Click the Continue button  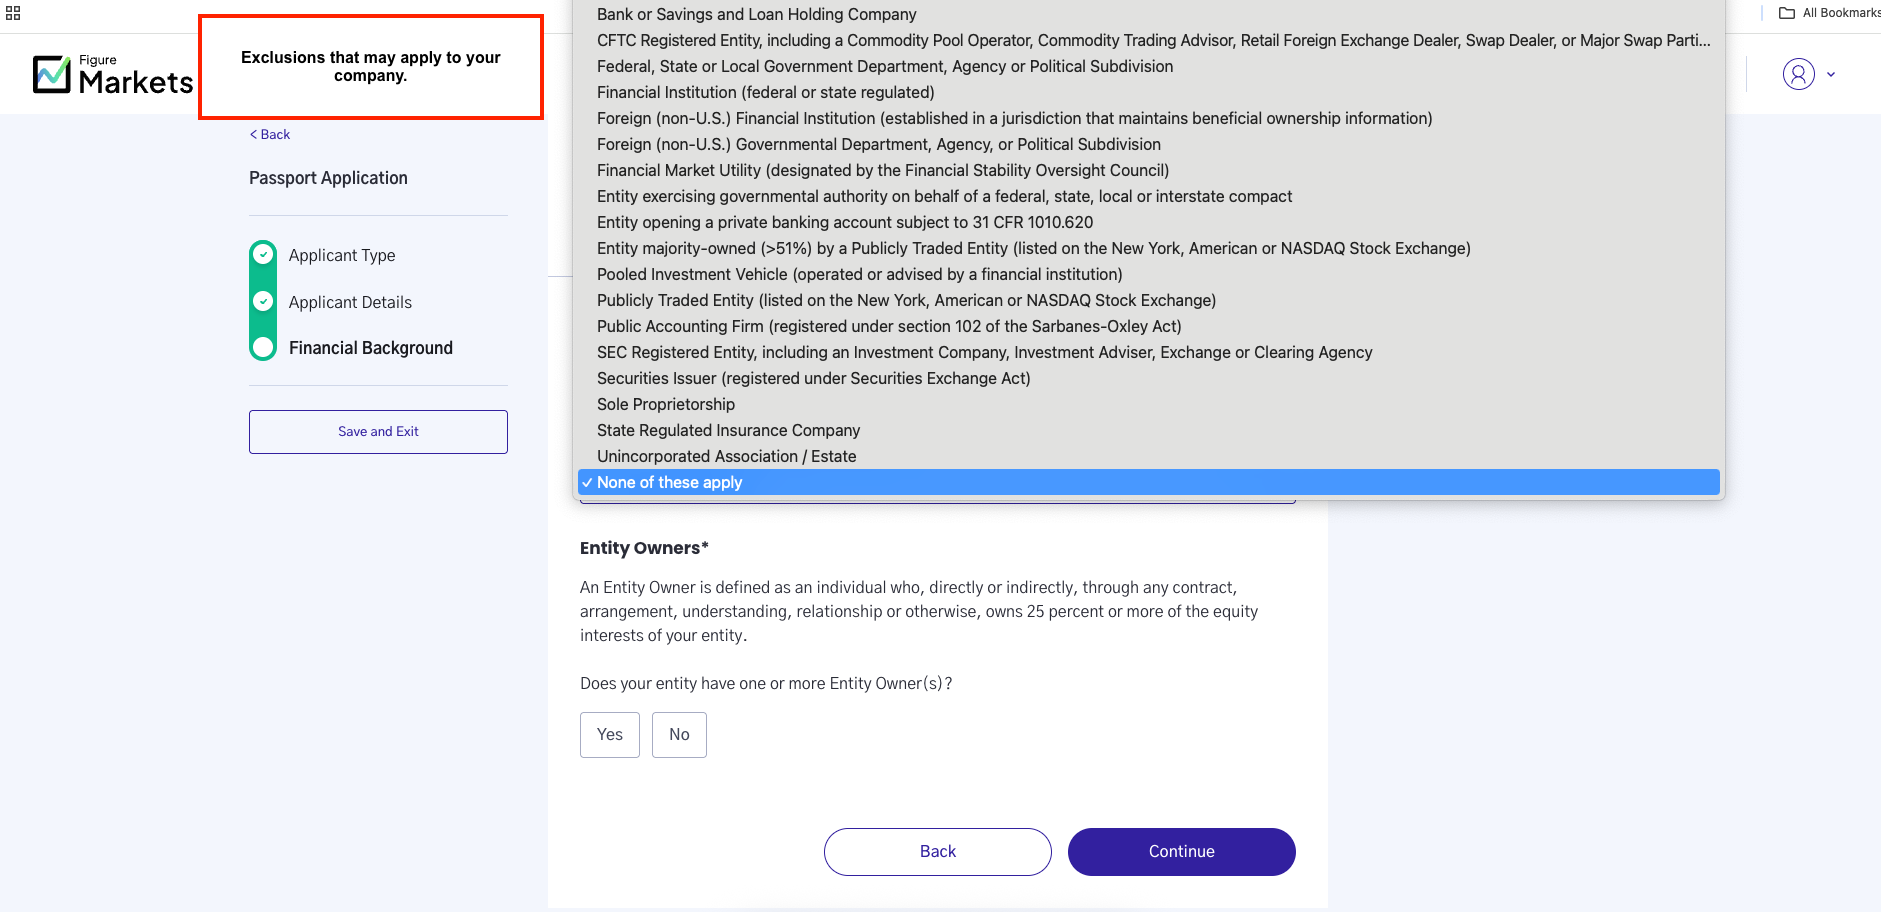(1181, 852)
